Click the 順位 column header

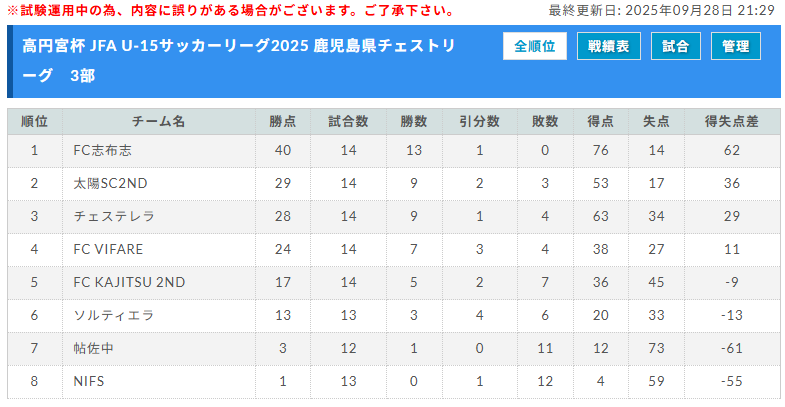click(x=34, y=122)
